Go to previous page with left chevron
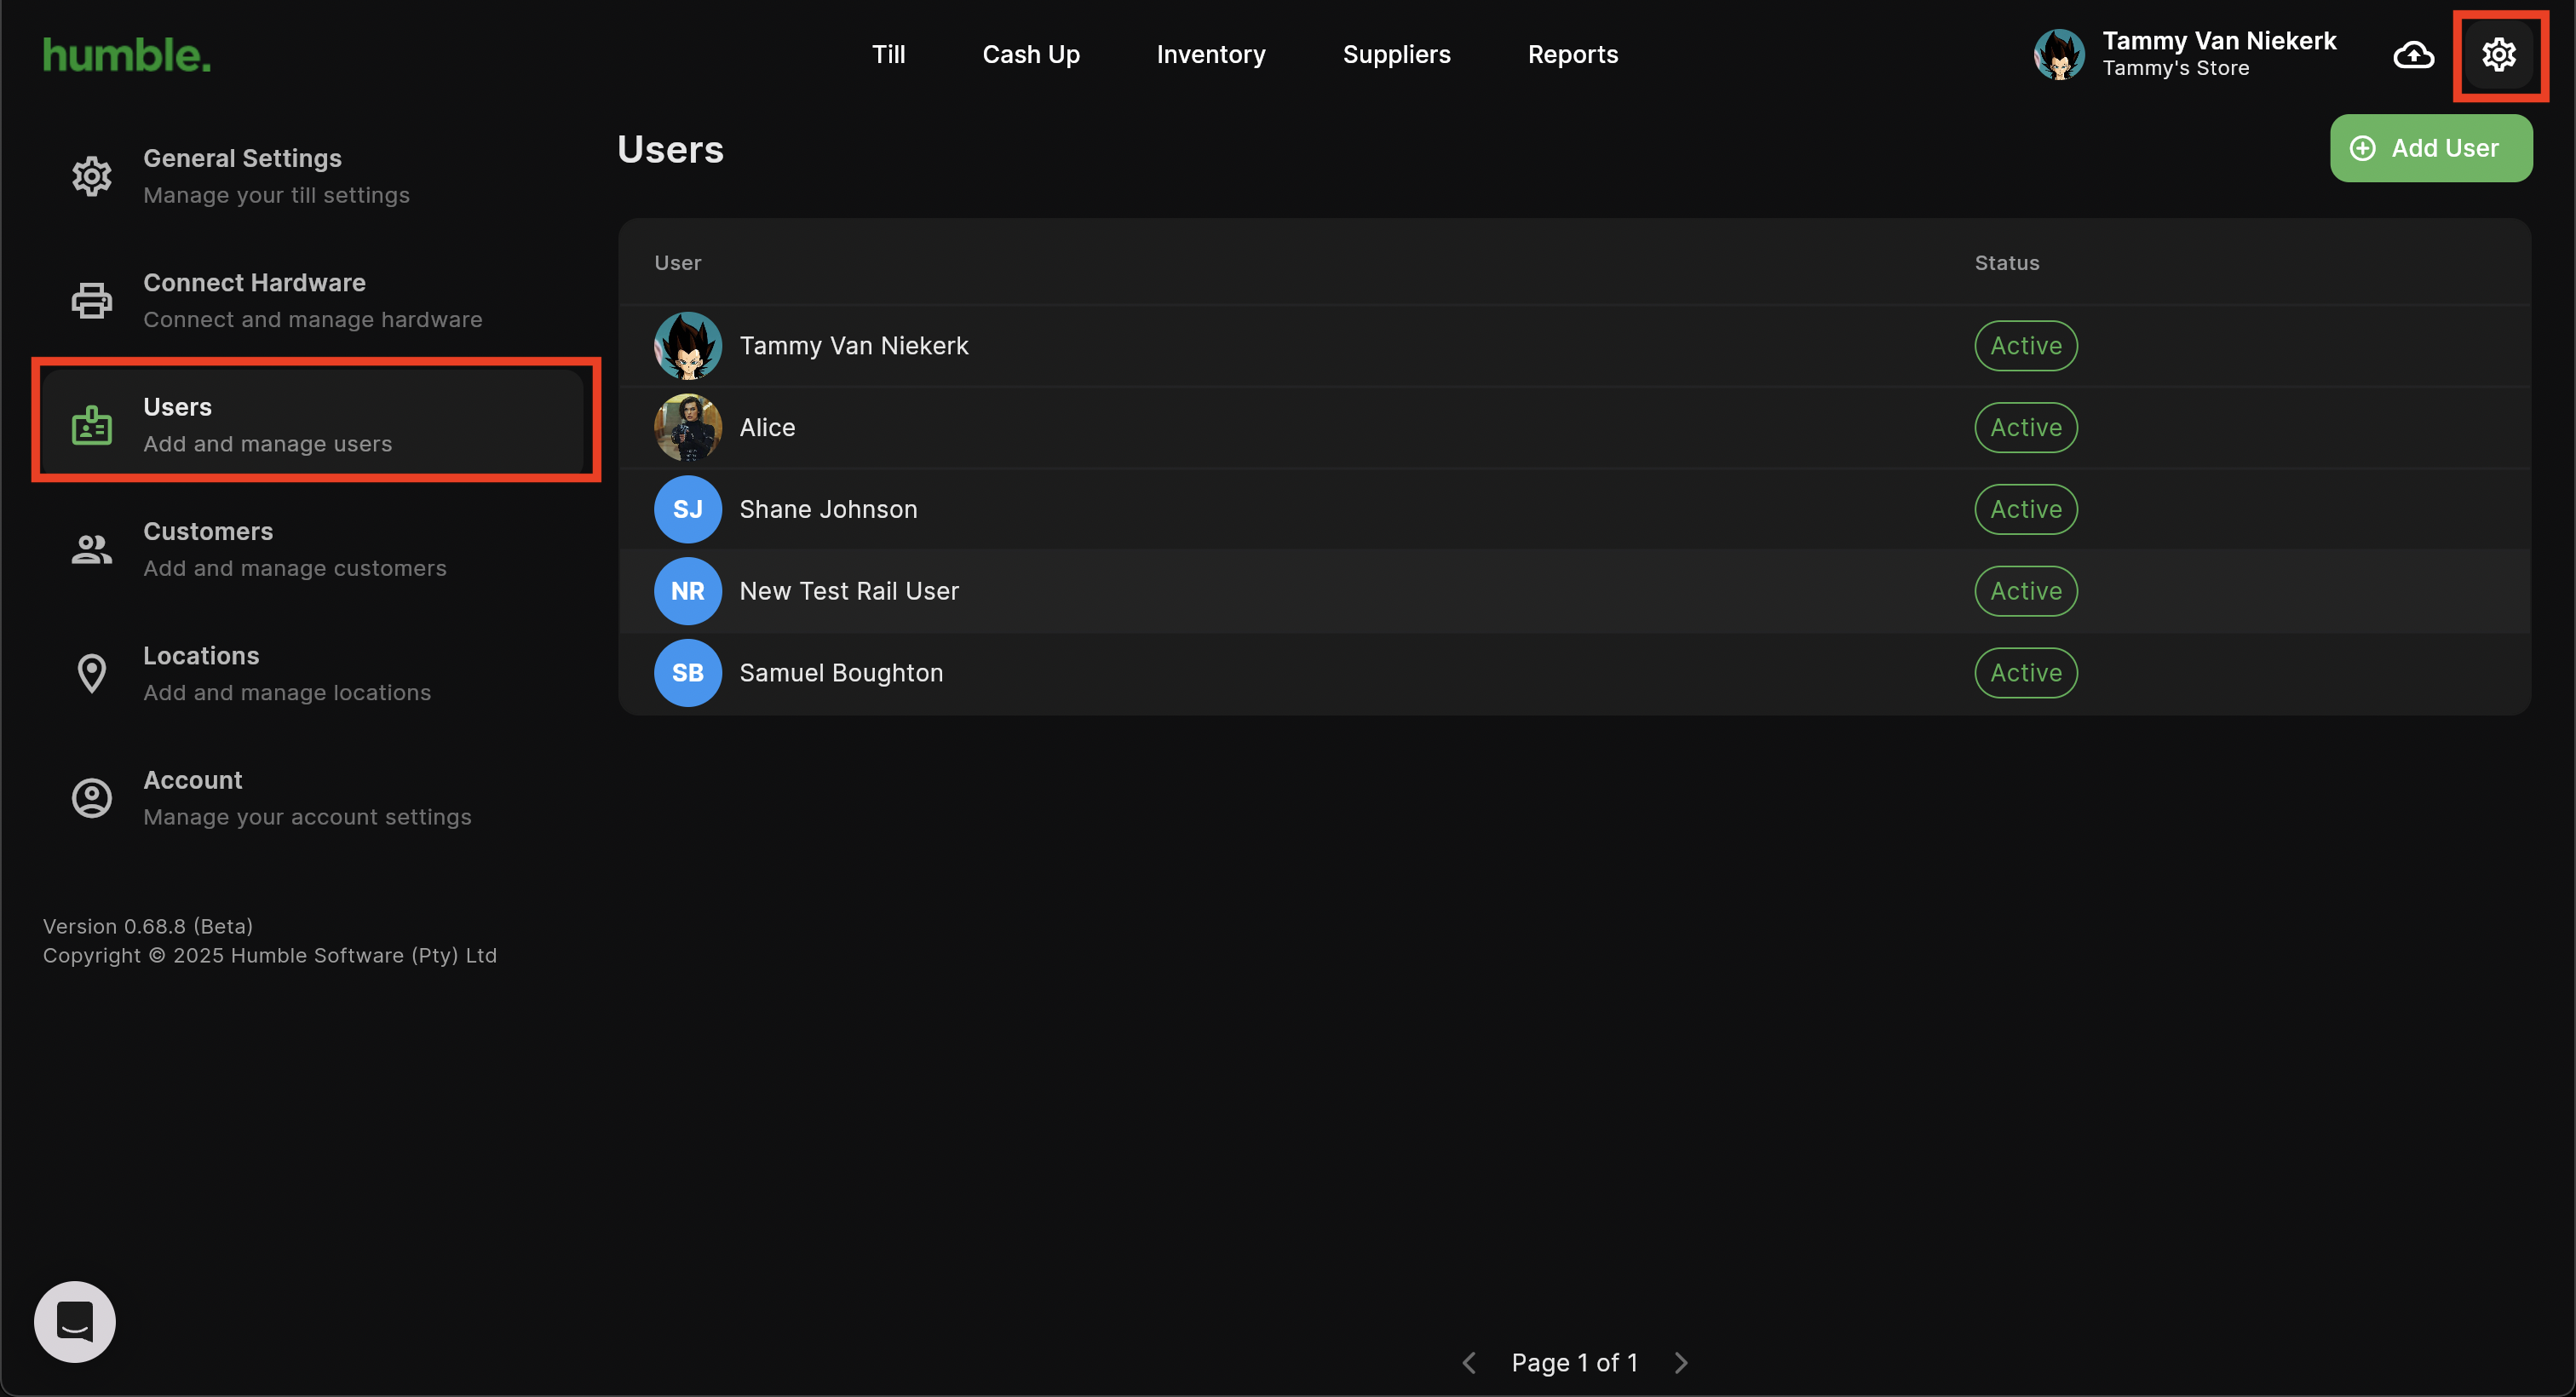Viewport: 2576px width, 1397px height. [1469, 1362]
